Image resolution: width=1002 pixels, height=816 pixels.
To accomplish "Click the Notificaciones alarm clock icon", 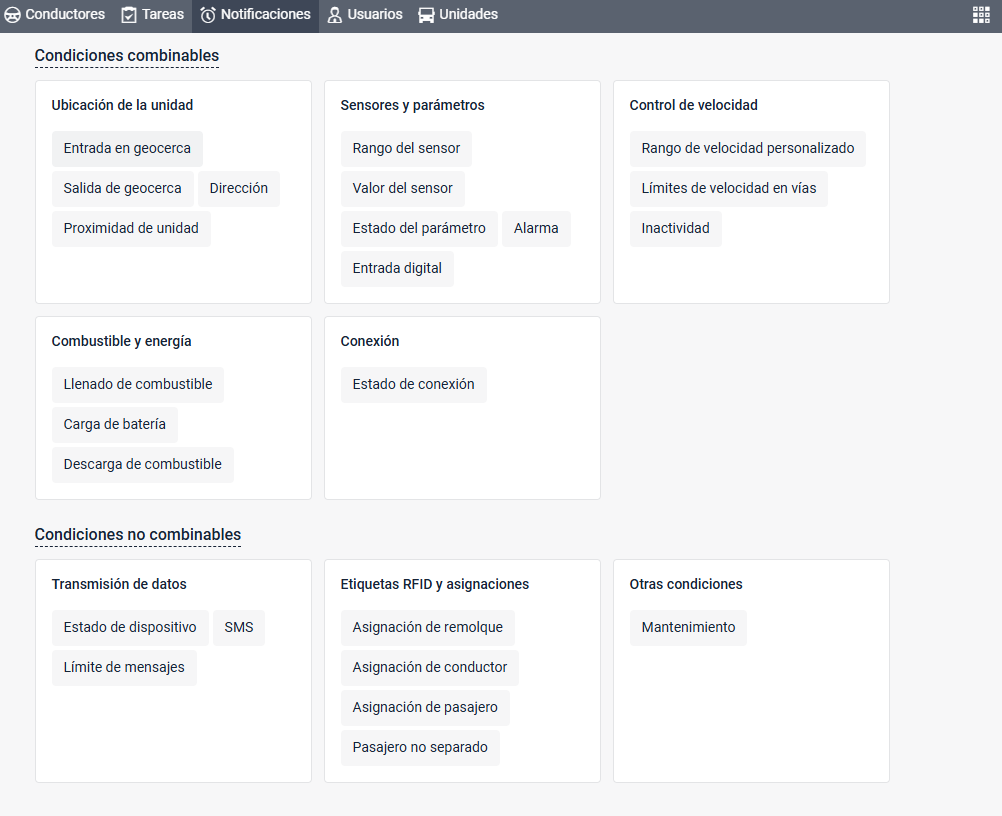I will pyautogui.click(x=208, y=15).
